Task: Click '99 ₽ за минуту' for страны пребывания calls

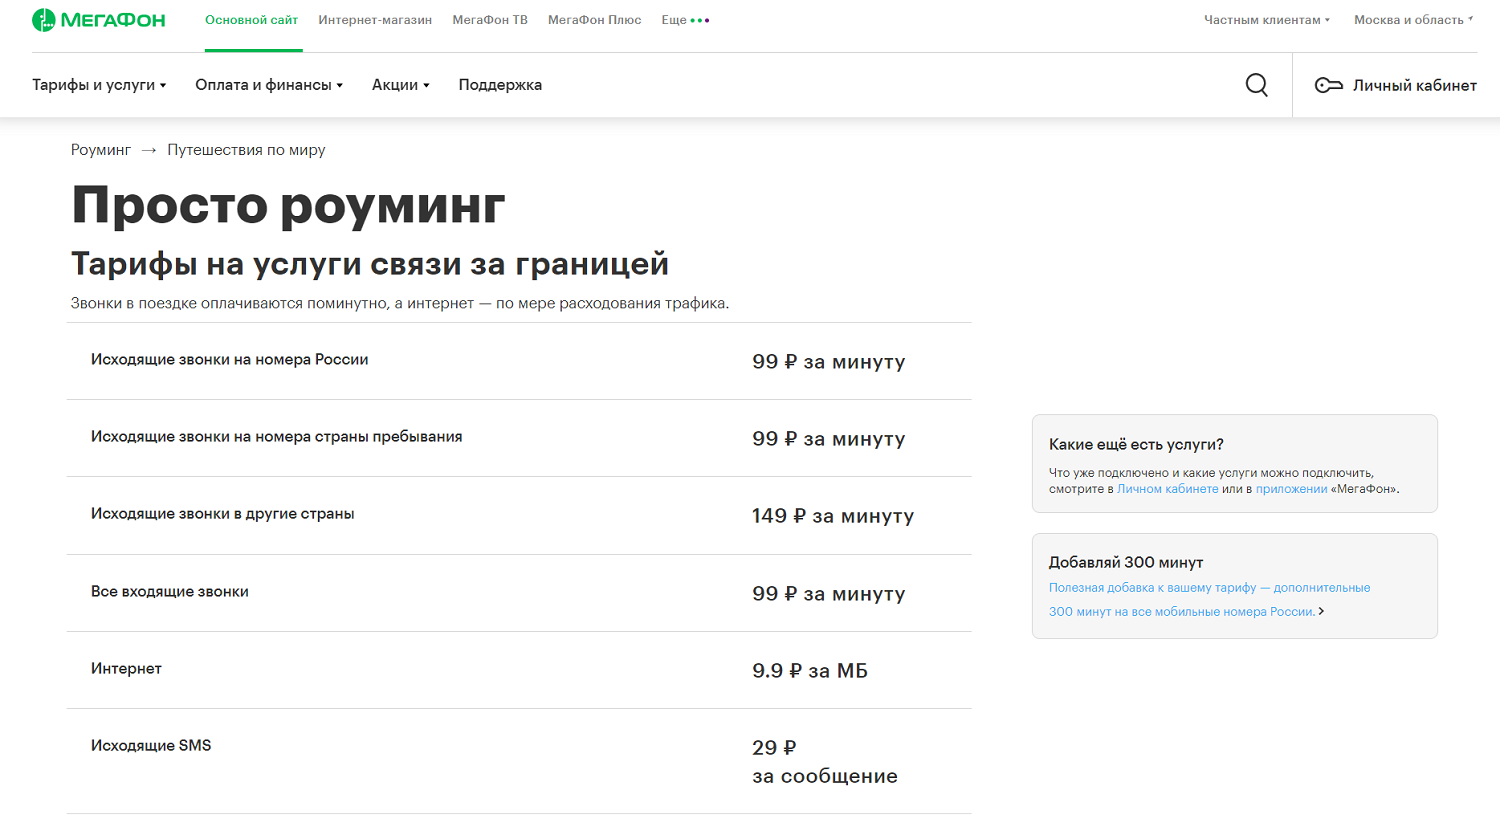Action: click(829, 439)
